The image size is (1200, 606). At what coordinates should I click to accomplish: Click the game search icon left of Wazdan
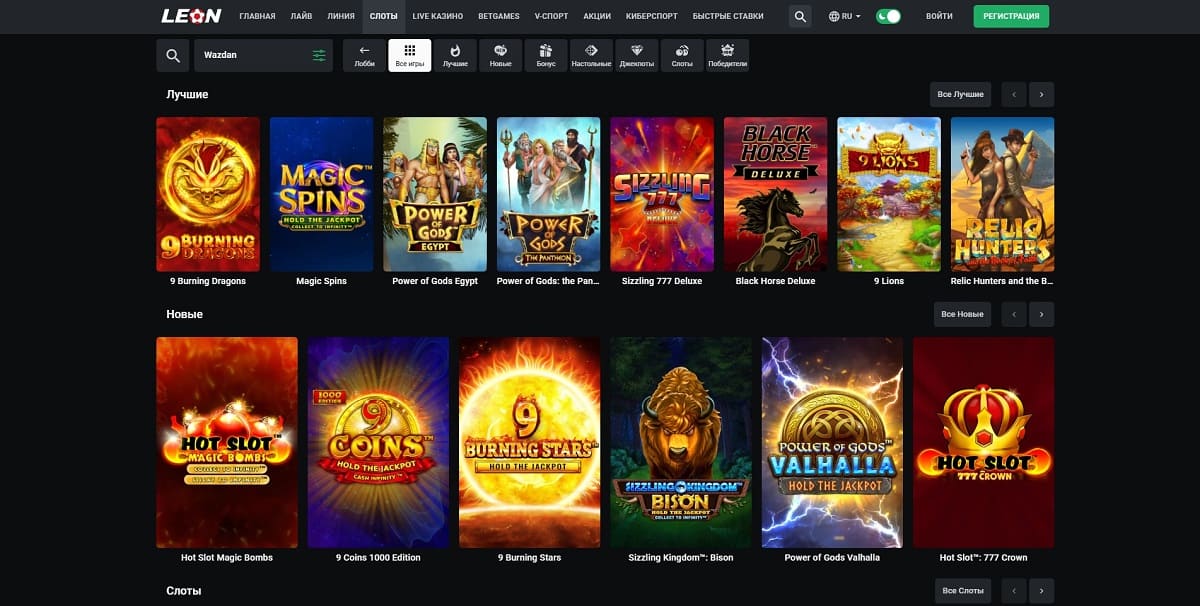(173, 56)
